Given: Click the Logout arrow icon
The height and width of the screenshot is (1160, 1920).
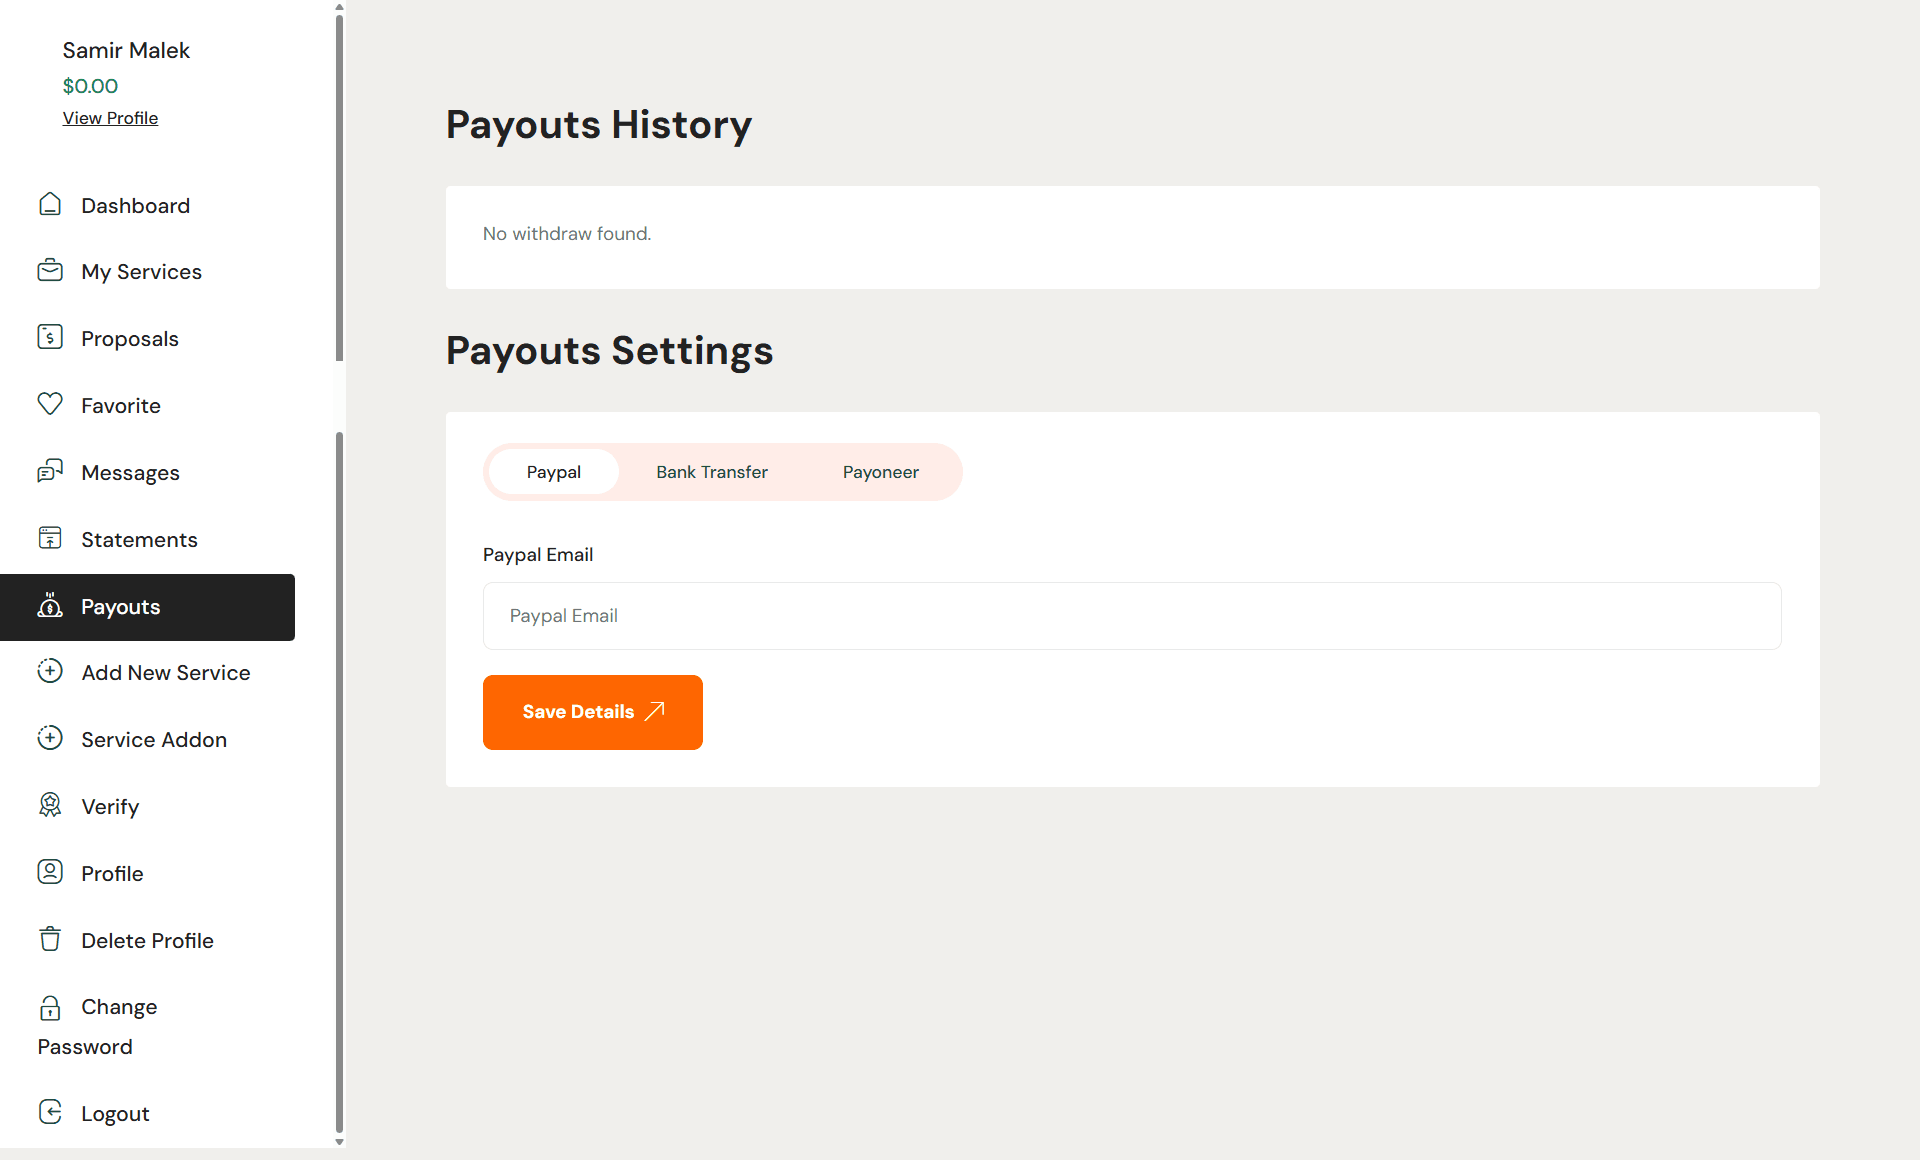Looking at the screenshot, I should tap(50, 1112).
